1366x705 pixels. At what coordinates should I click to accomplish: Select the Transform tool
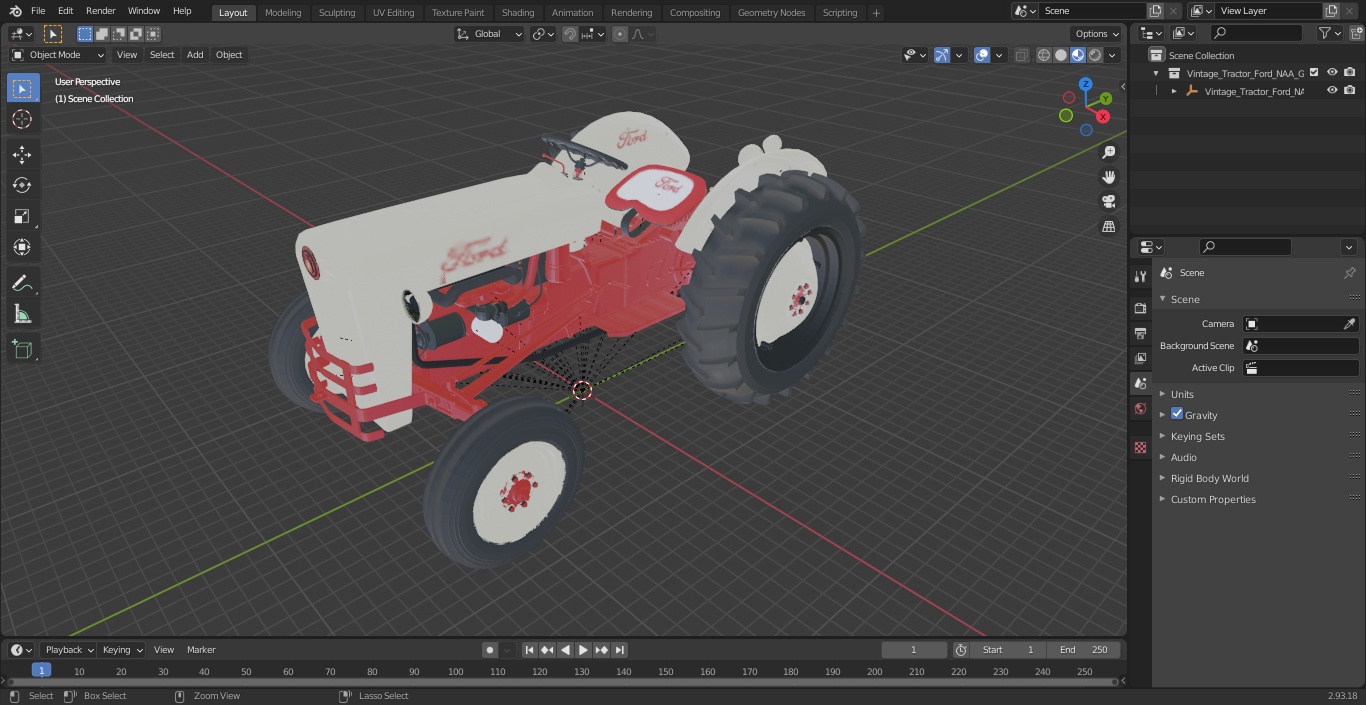pyautogui.click(x=22, y=247)
